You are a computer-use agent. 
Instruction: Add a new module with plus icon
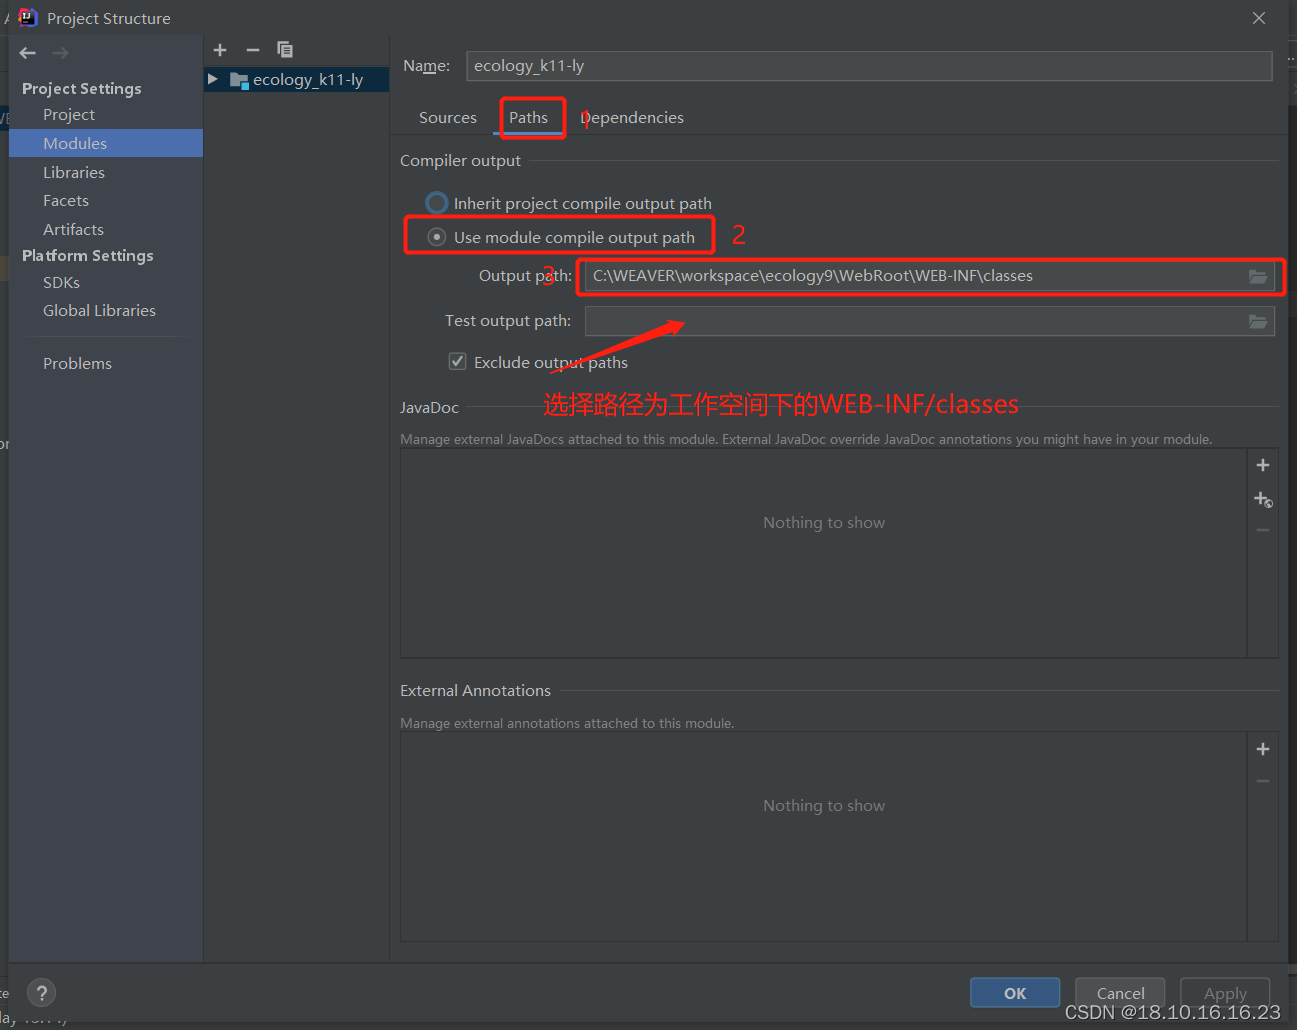tap(220, 50)
